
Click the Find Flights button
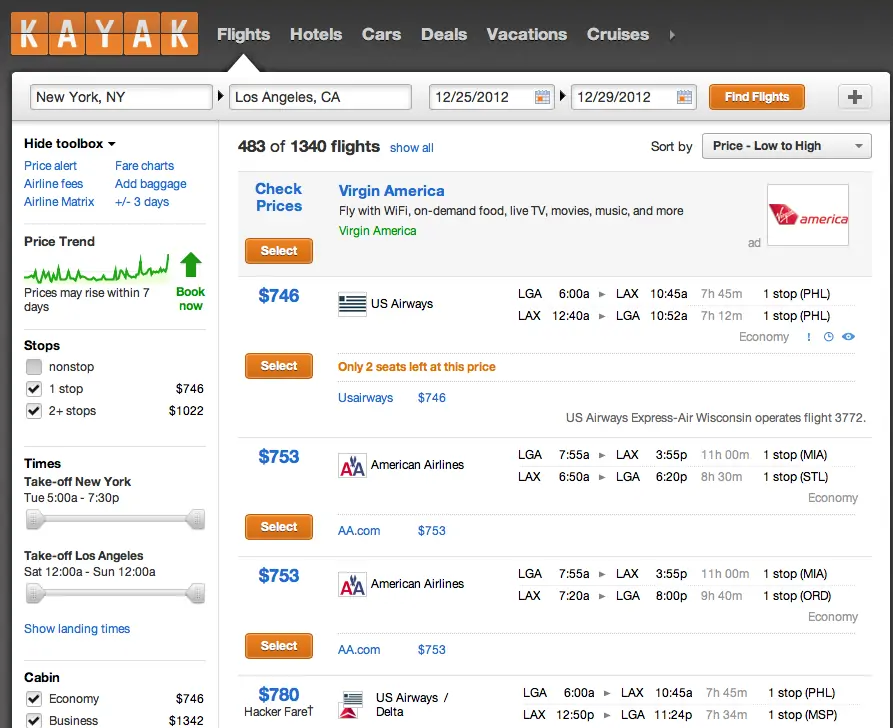click(x=757, y=97)
